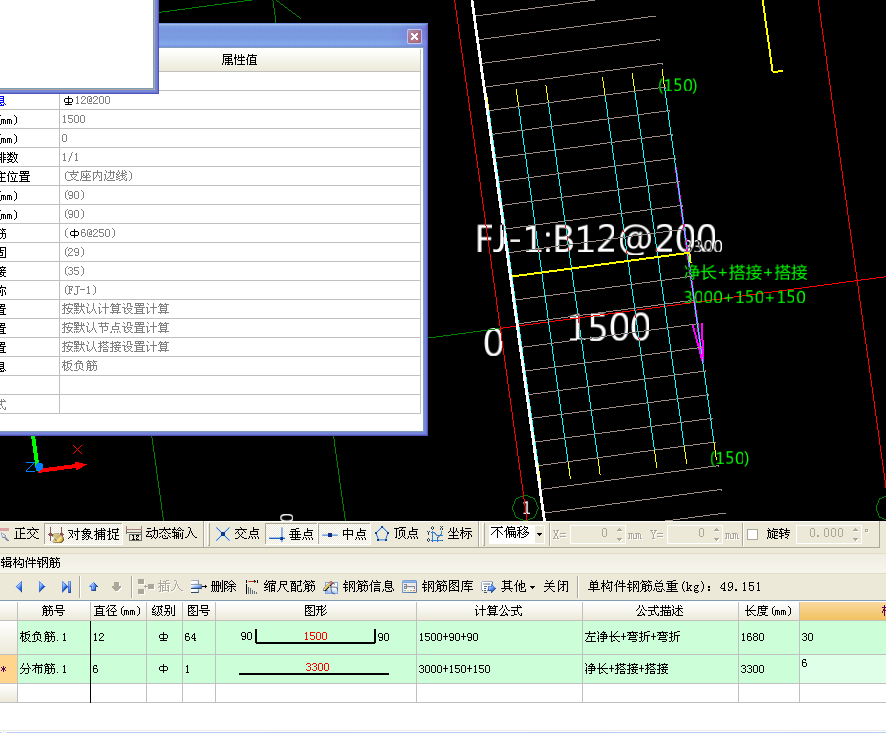The height and width of the screenshot is (733, 886).
Task: Increase the rotation angle stepper
Action: (x=855, y=530)
